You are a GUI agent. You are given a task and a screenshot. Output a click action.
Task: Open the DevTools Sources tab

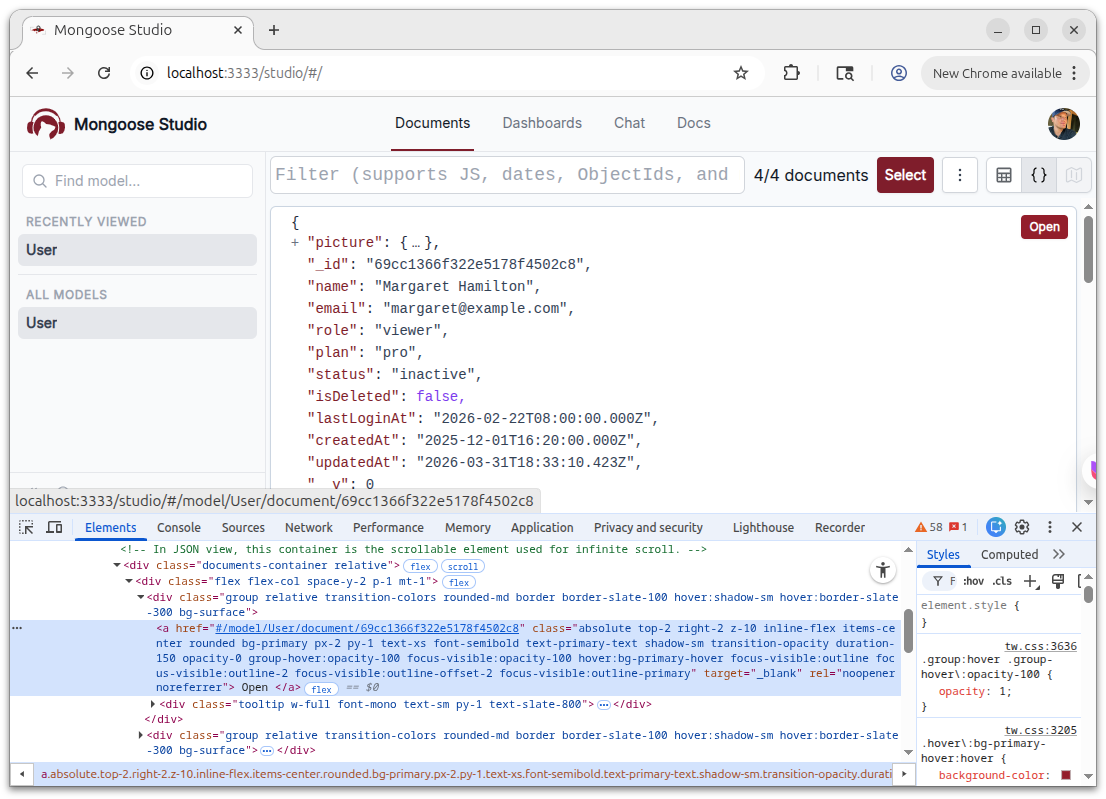coord(243,527)
